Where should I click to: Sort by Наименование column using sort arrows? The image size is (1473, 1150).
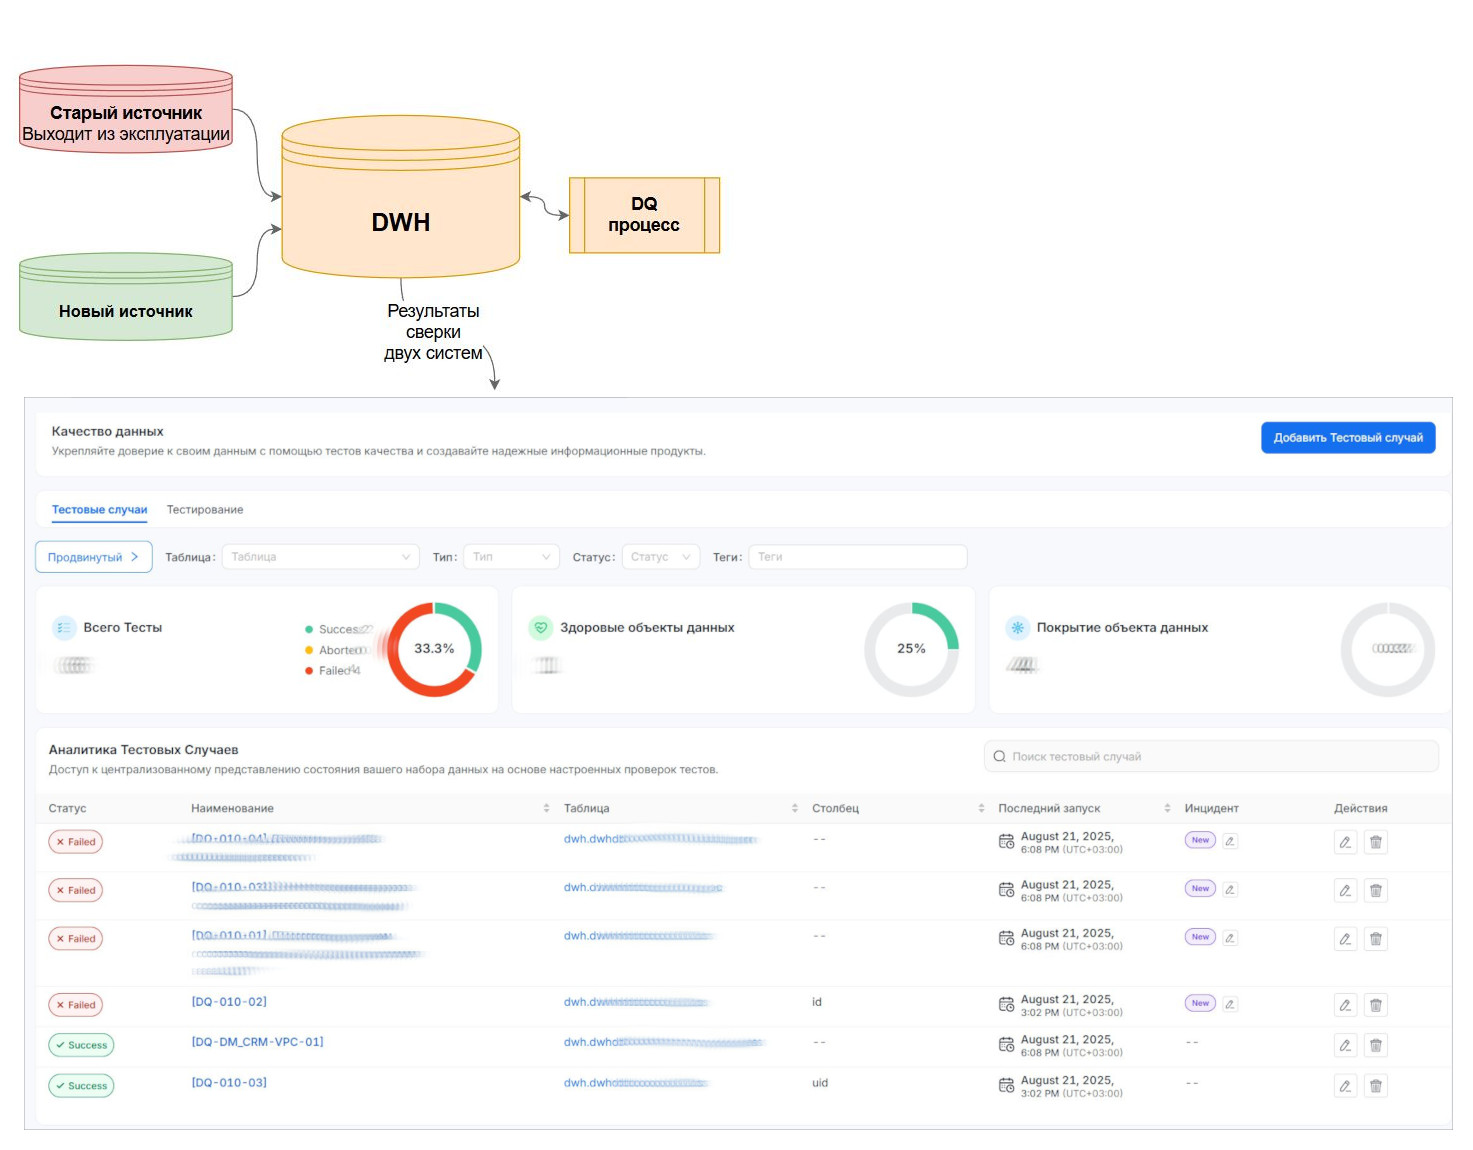546,808
